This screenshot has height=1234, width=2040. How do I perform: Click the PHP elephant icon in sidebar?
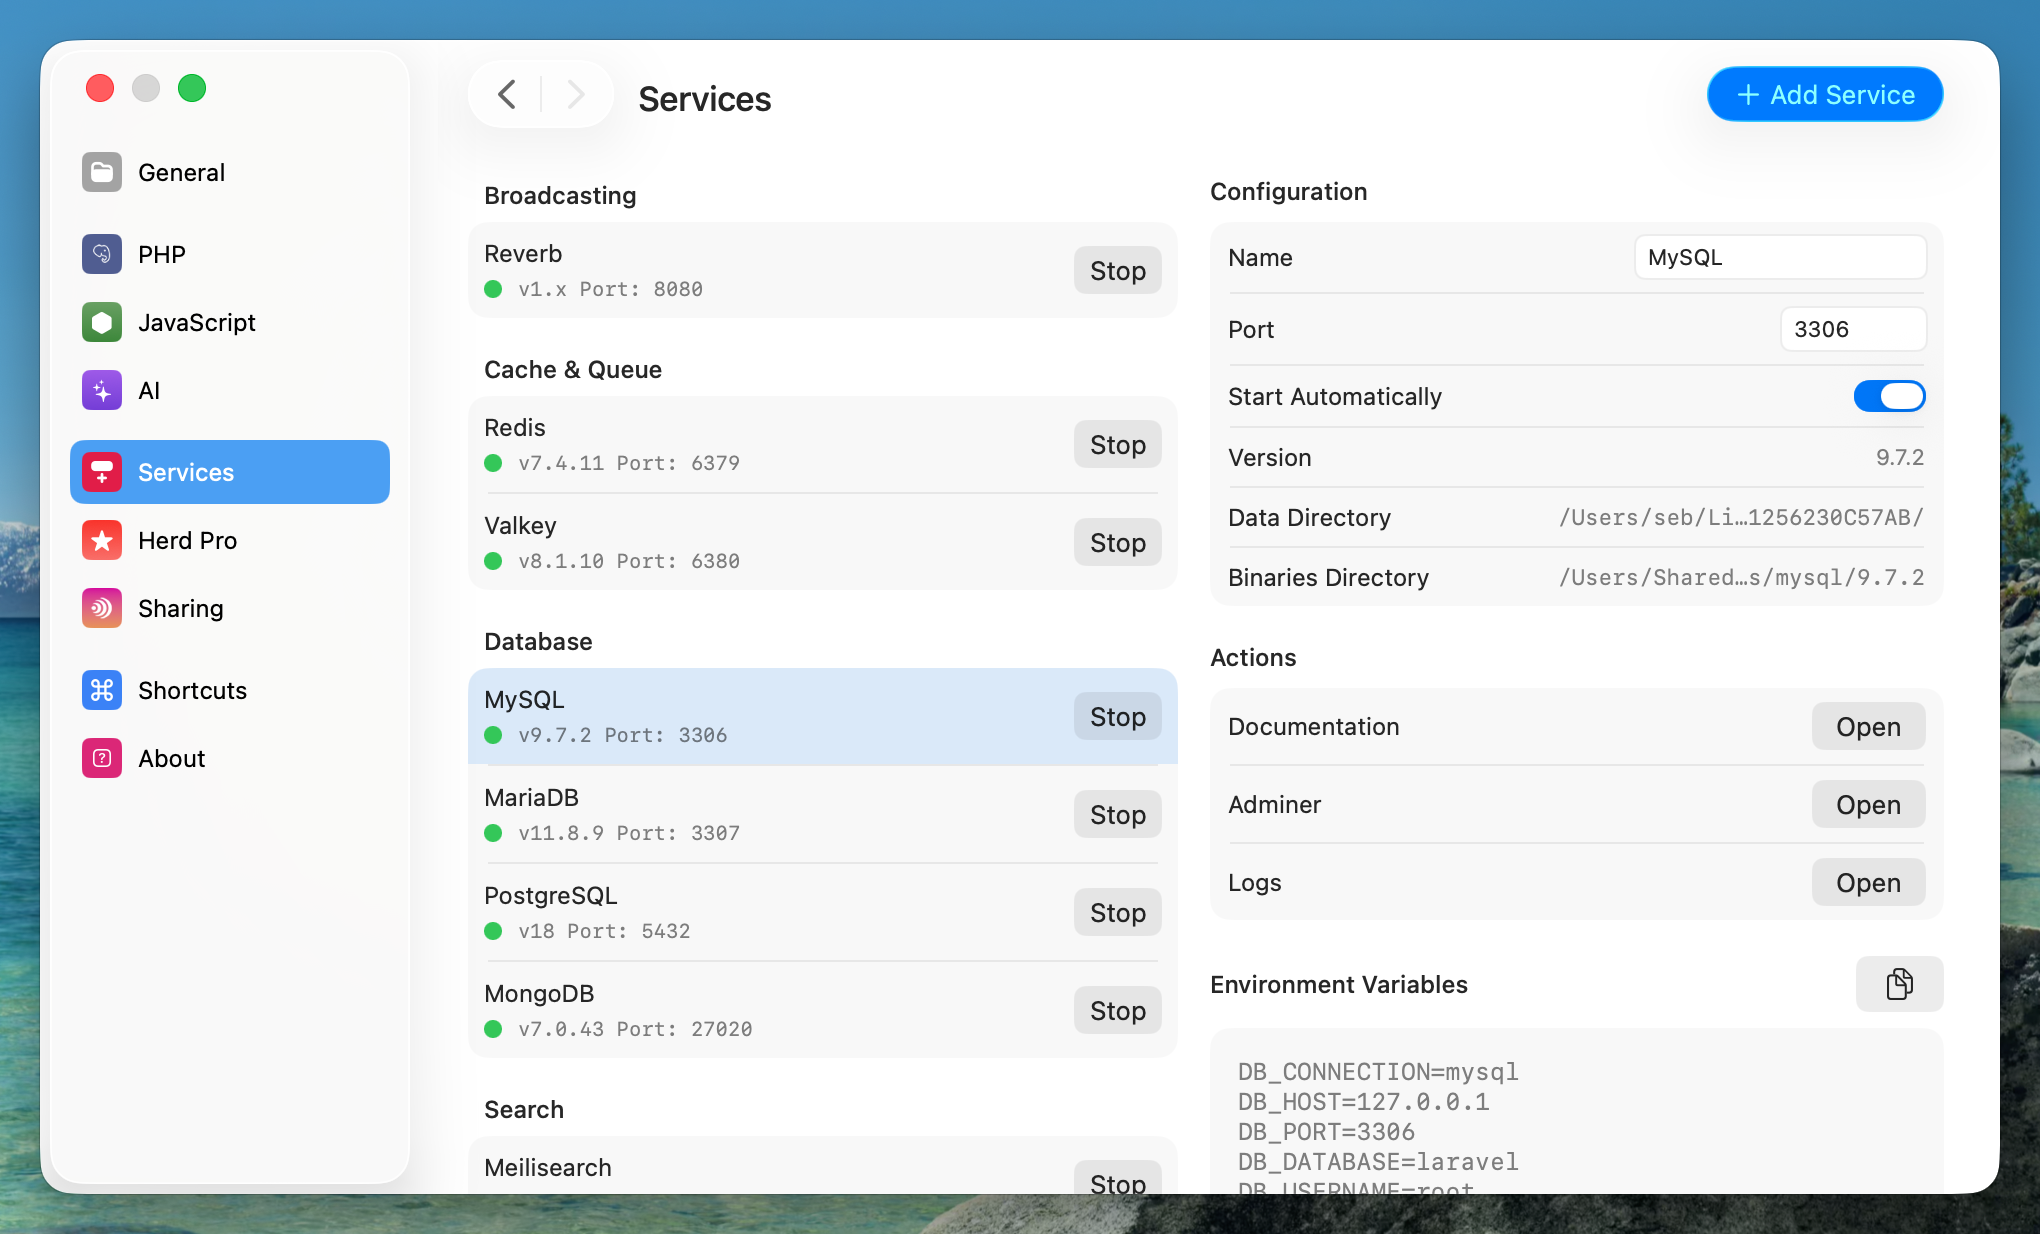click(x=102, y=254)
